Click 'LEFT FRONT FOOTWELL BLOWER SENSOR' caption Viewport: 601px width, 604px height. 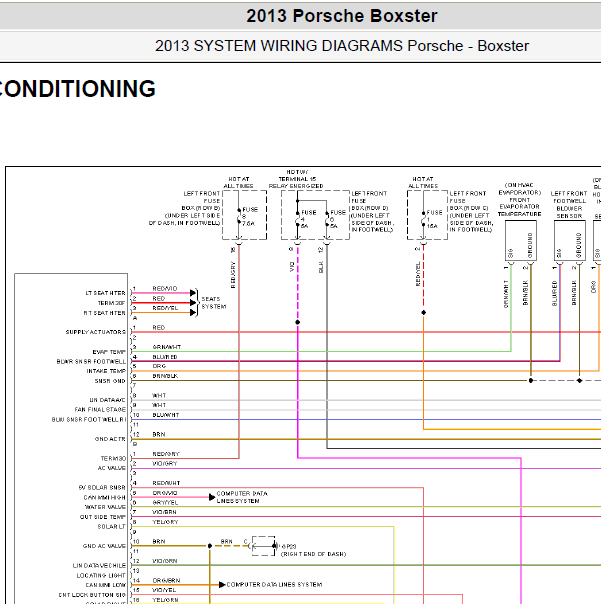(x=569, y=205)
